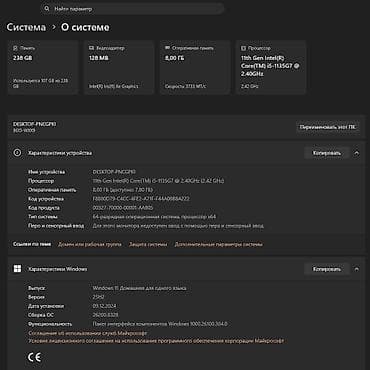Select the 'Выпуск' Windows 11 edition value
This screenshot has height=370, width=370.
point(139,288)
